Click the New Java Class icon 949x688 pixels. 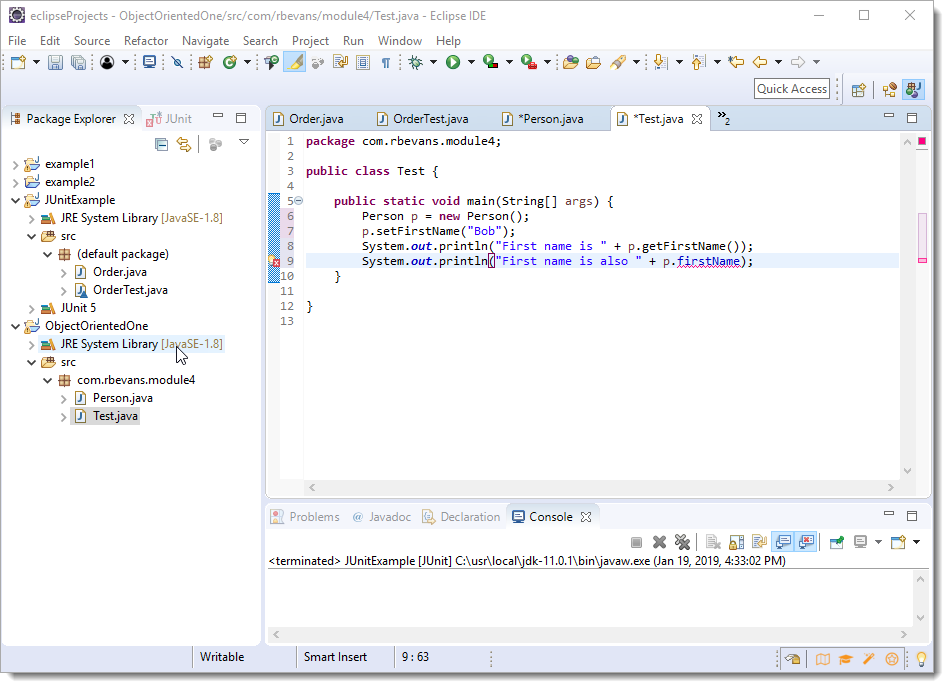click(x=229, y=62)
